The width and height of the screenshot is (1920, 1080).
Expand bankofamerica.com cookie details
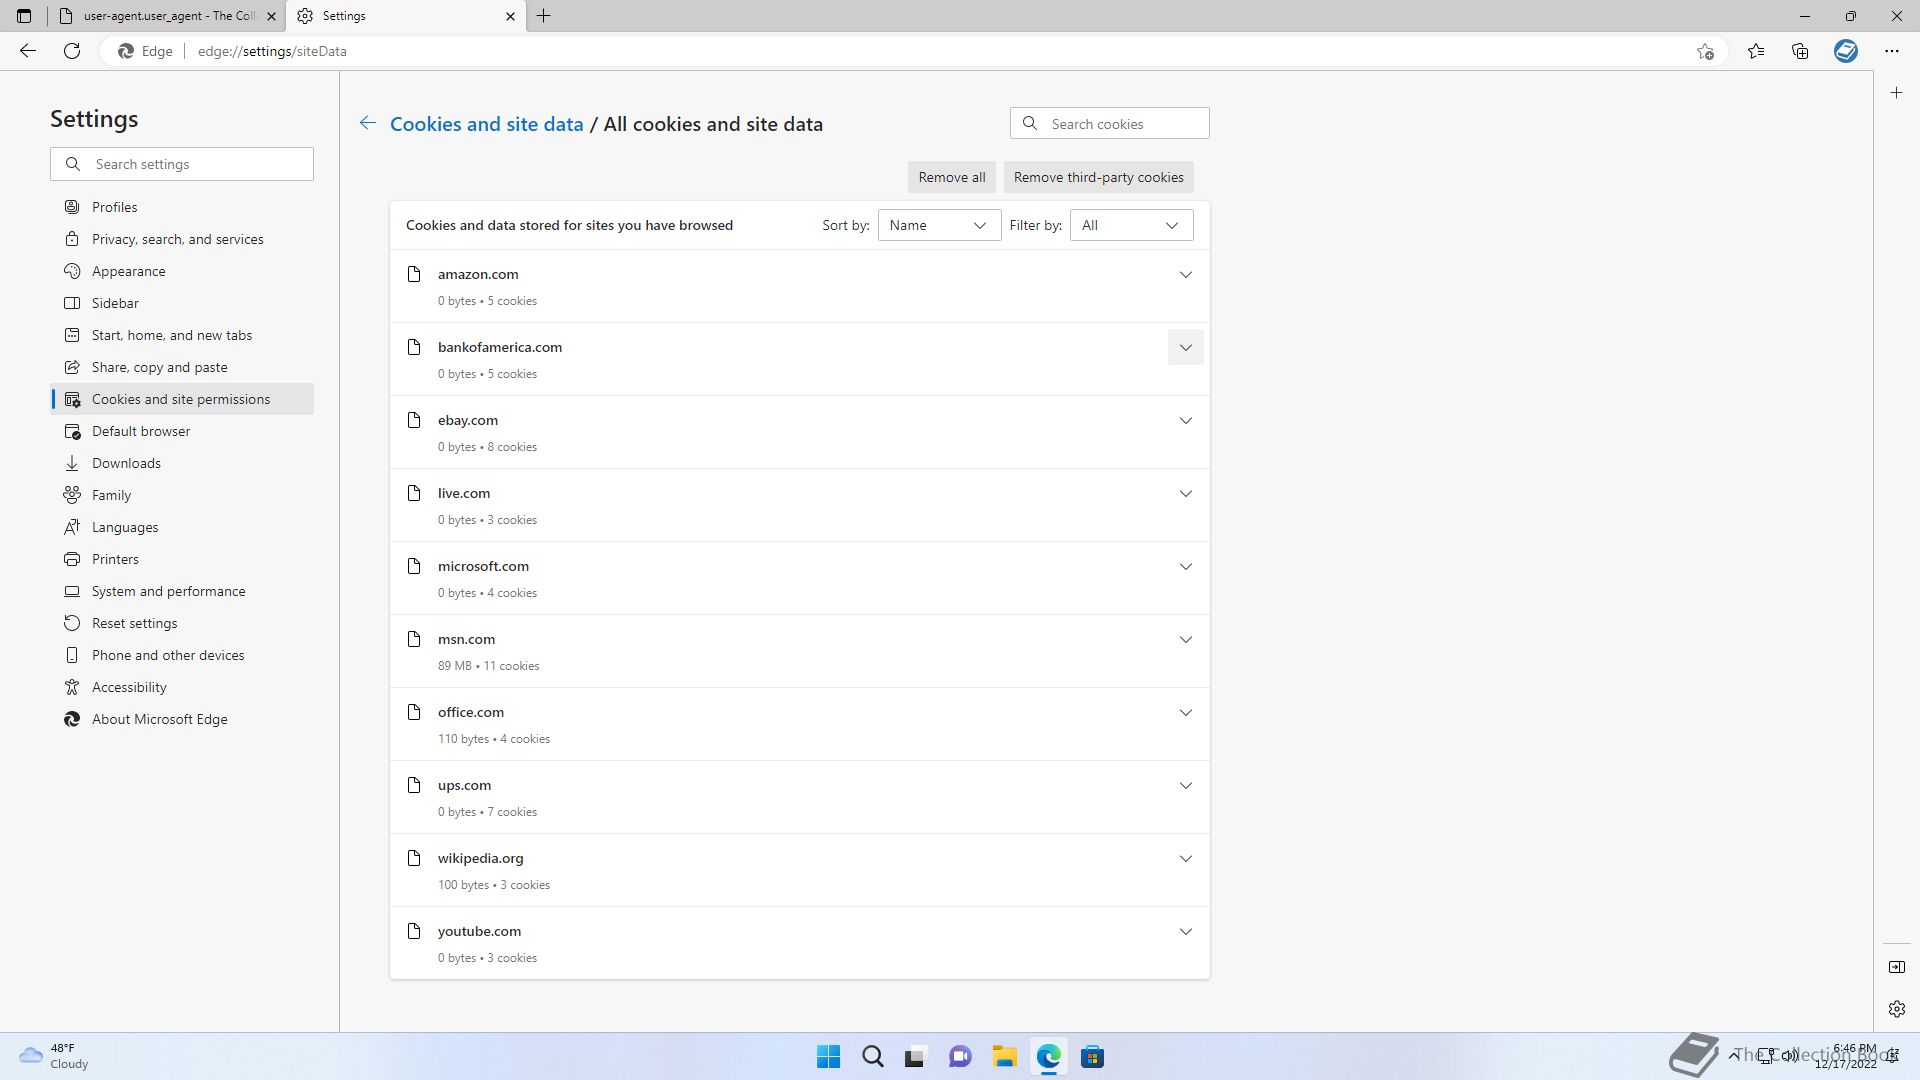(x=1186, y=347)
